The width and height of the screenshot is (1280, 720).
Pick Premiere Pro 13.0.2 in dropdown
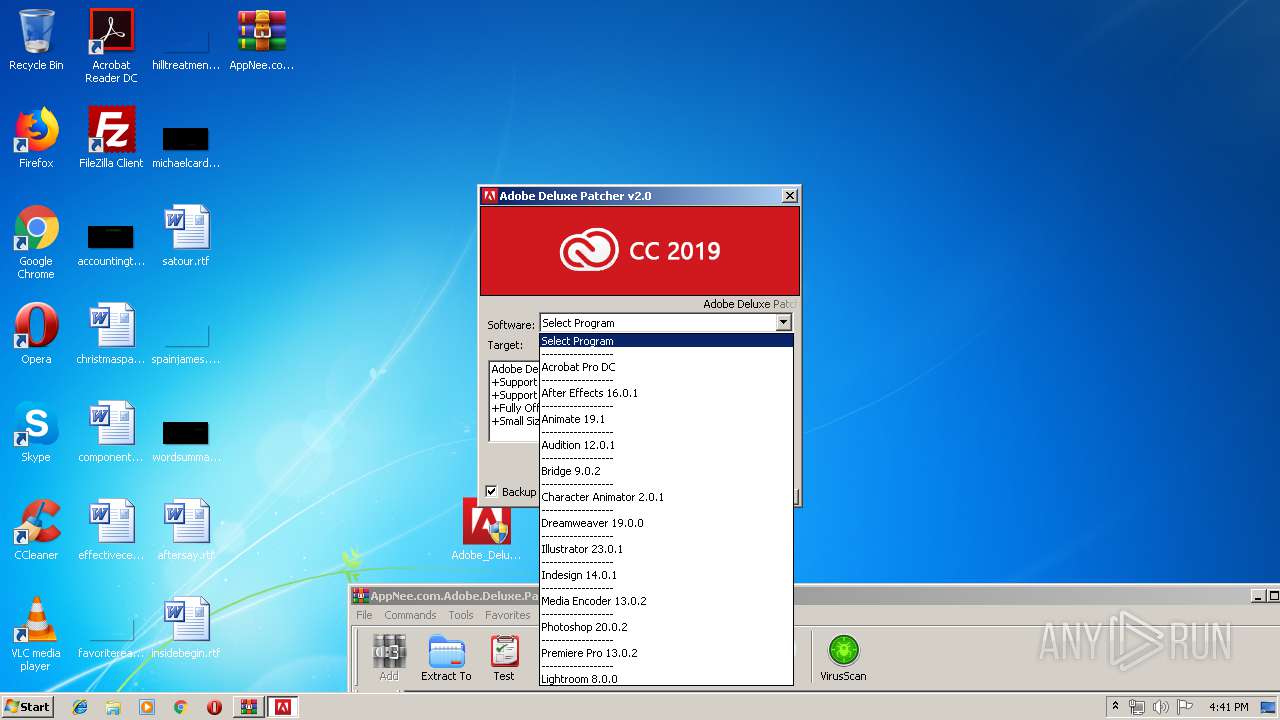(x=666, y=653)
